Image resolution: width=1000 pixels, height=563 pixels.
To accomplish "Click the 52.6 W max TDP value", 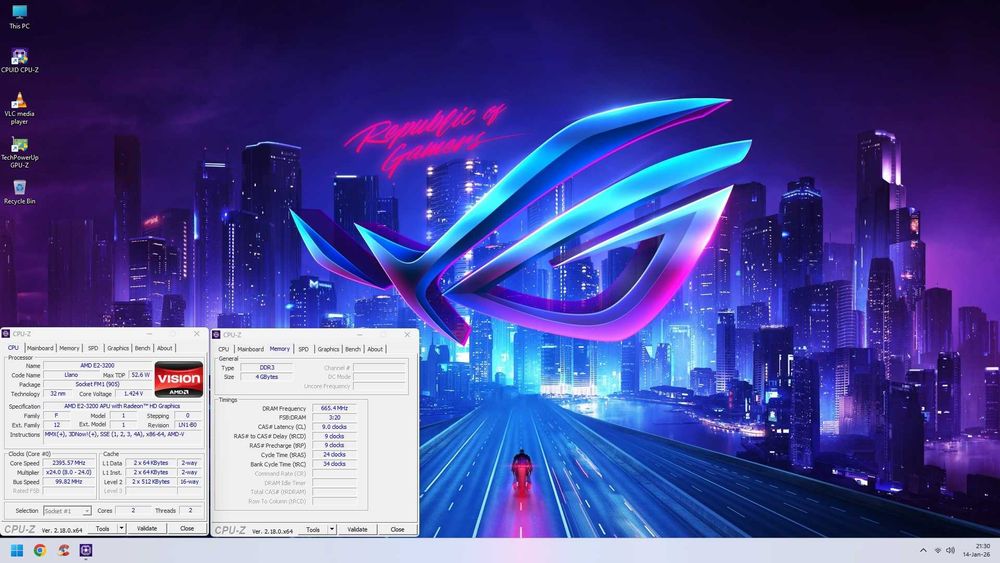I will (140, 375).
